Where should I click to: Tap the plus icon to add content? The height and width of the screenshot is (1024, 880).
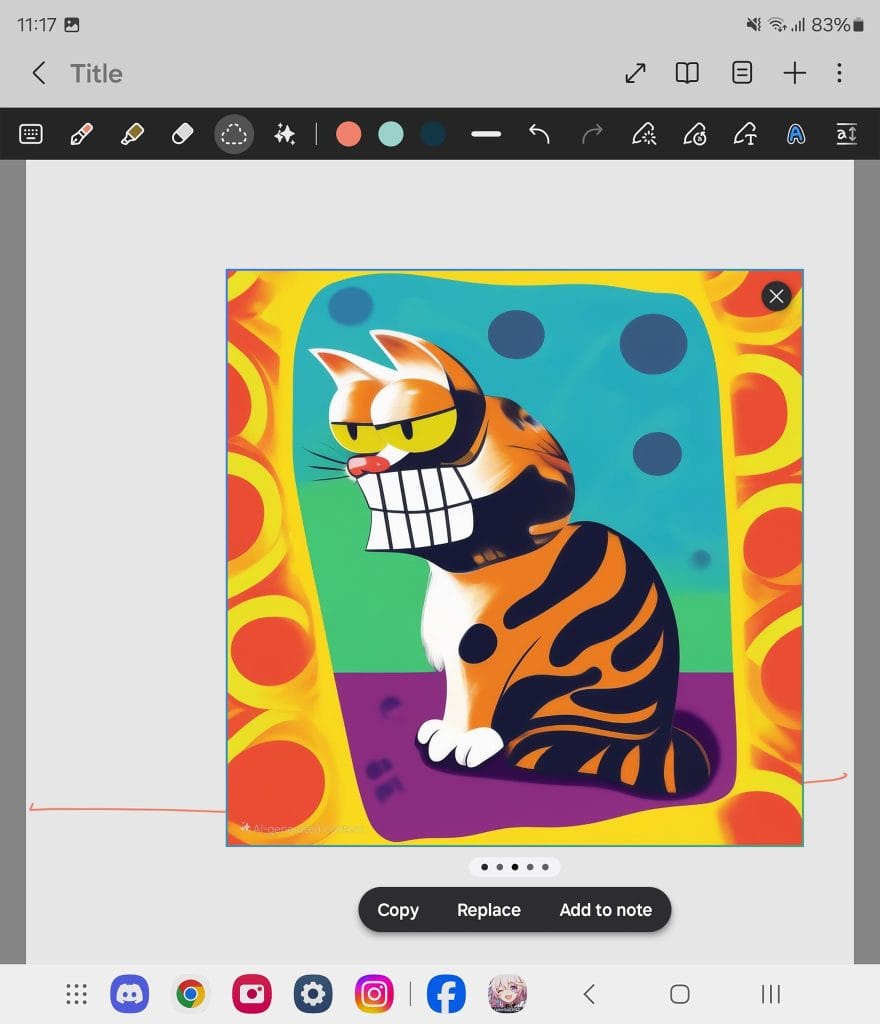pyautogui.click(x=794, y=73)
